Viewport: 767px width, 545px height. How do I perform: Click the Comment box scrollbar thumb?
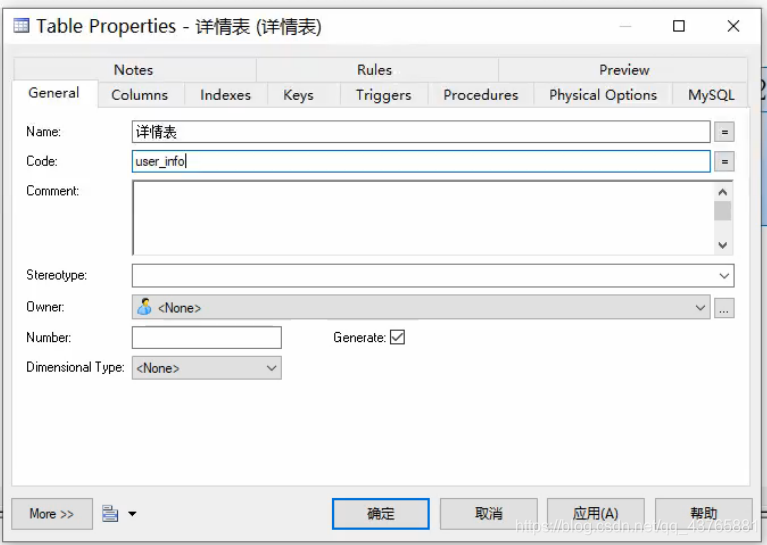point(722,211)
